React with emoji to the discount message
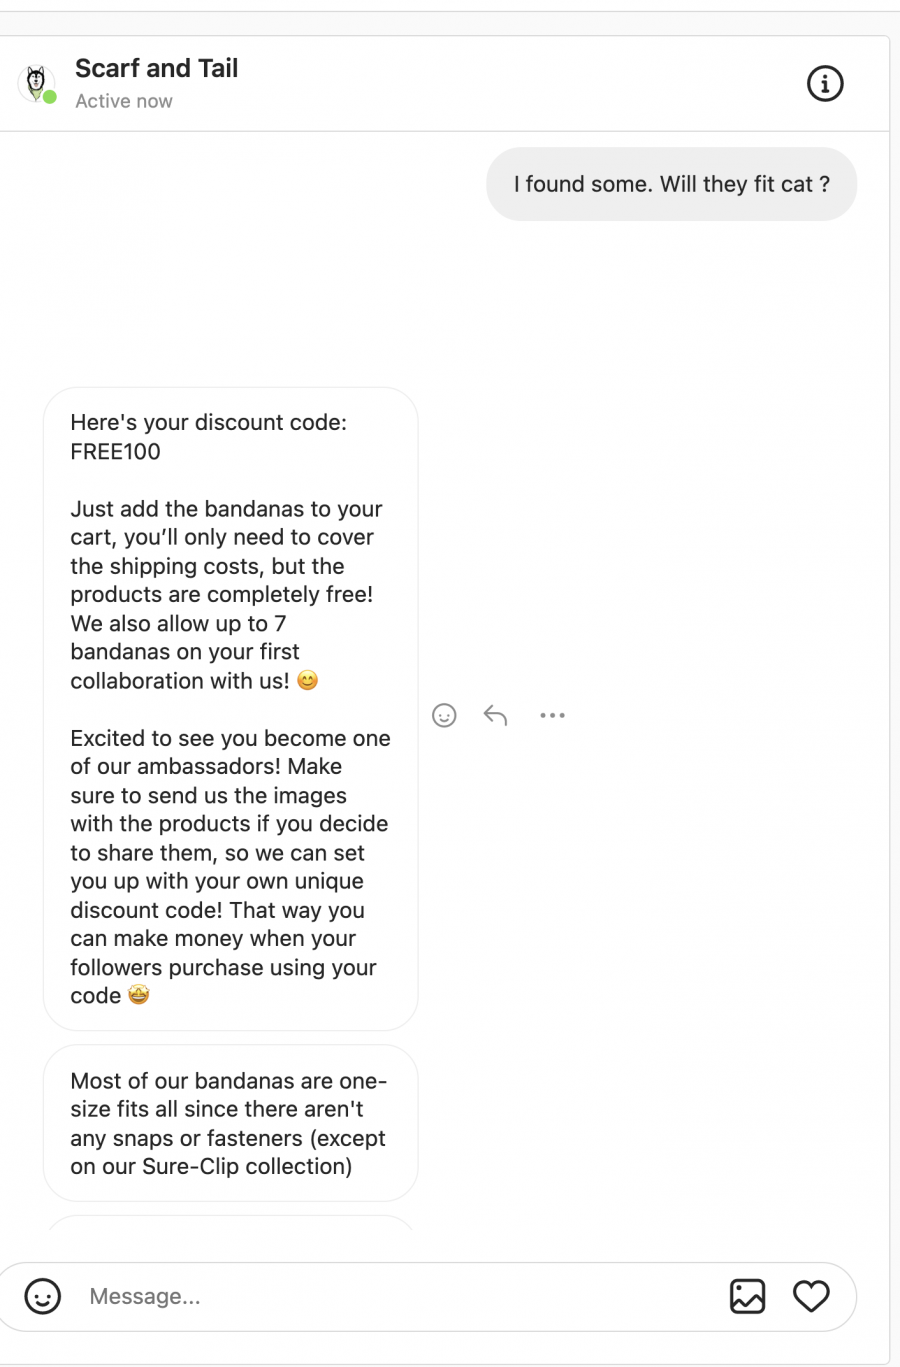Image resolution: width=900 pixels, height=1367 pixels. tap(444, 715)
